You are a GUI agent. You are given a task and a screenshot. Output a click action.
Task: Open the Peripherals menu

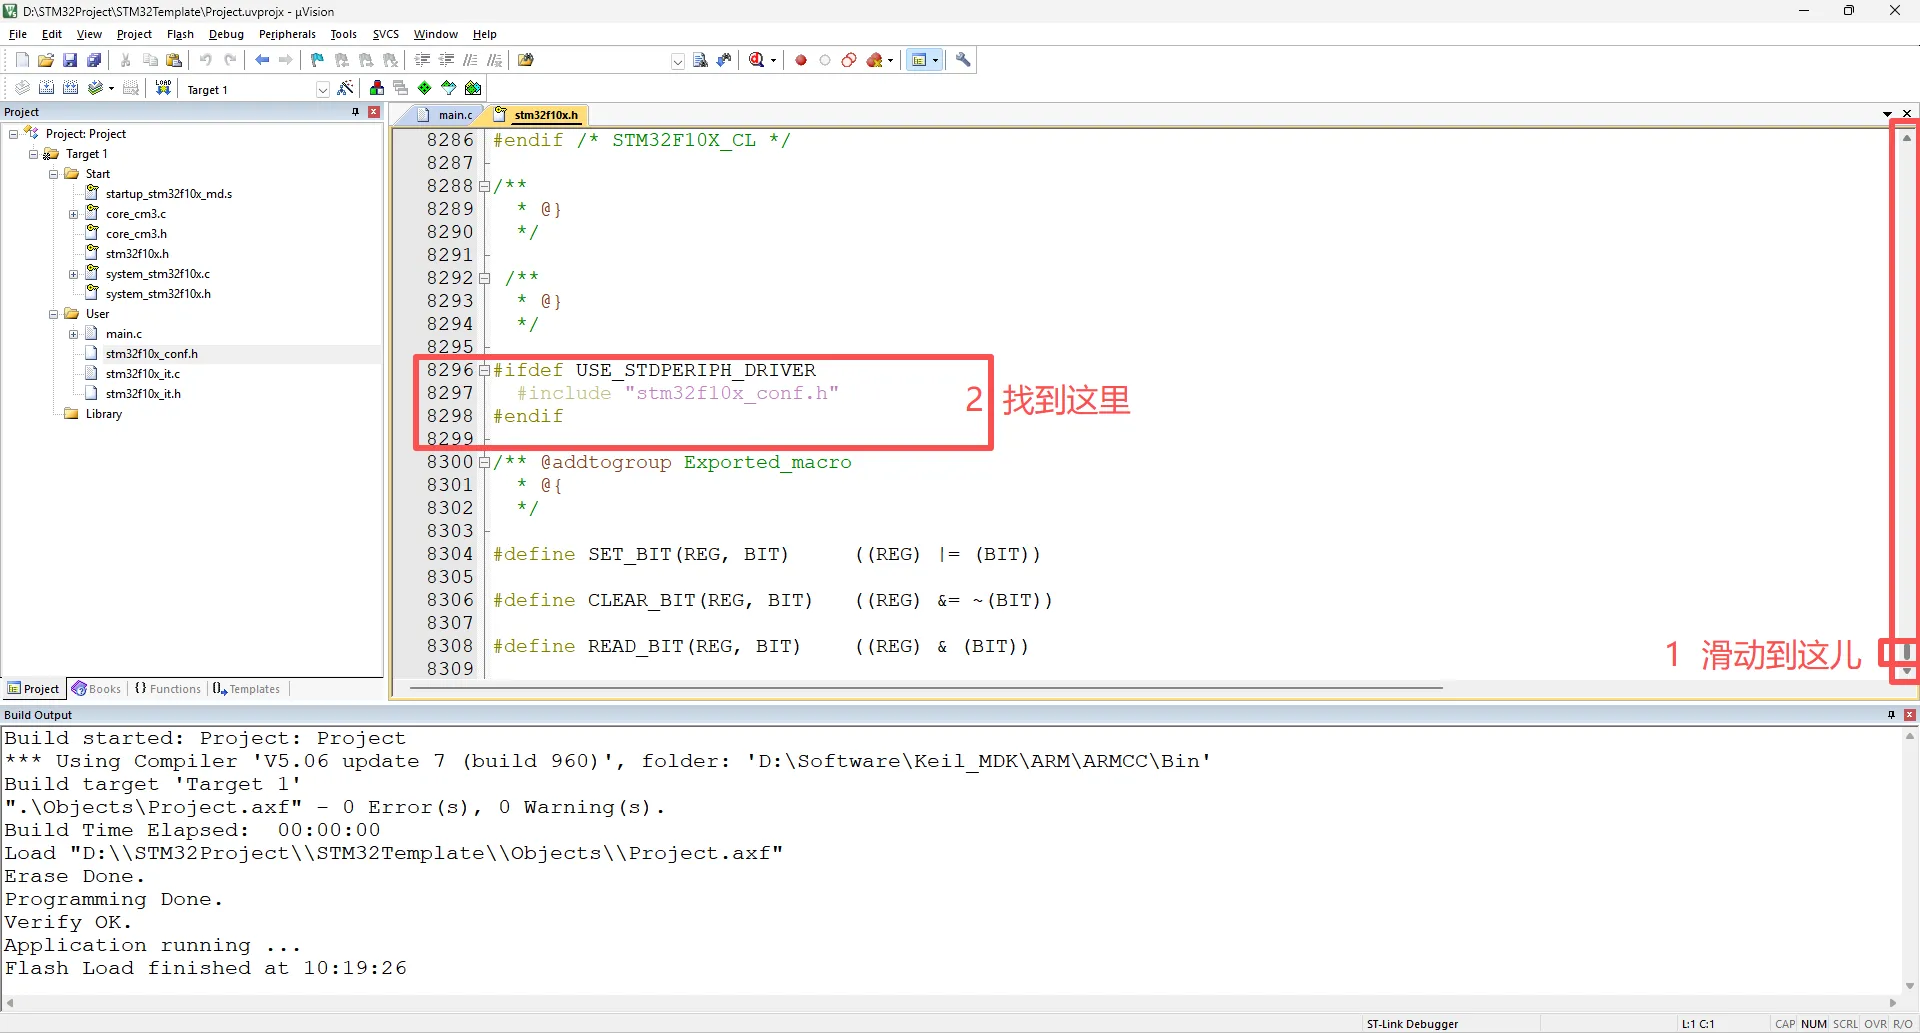(287, 34)
